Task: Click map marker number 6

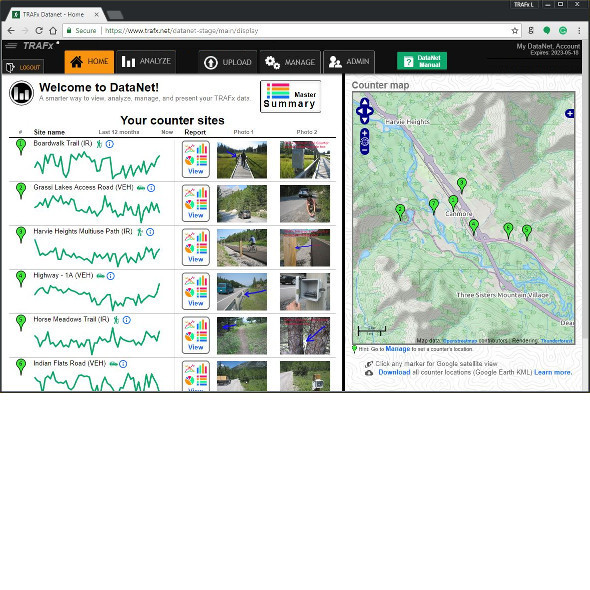Action: pos(508,230)
